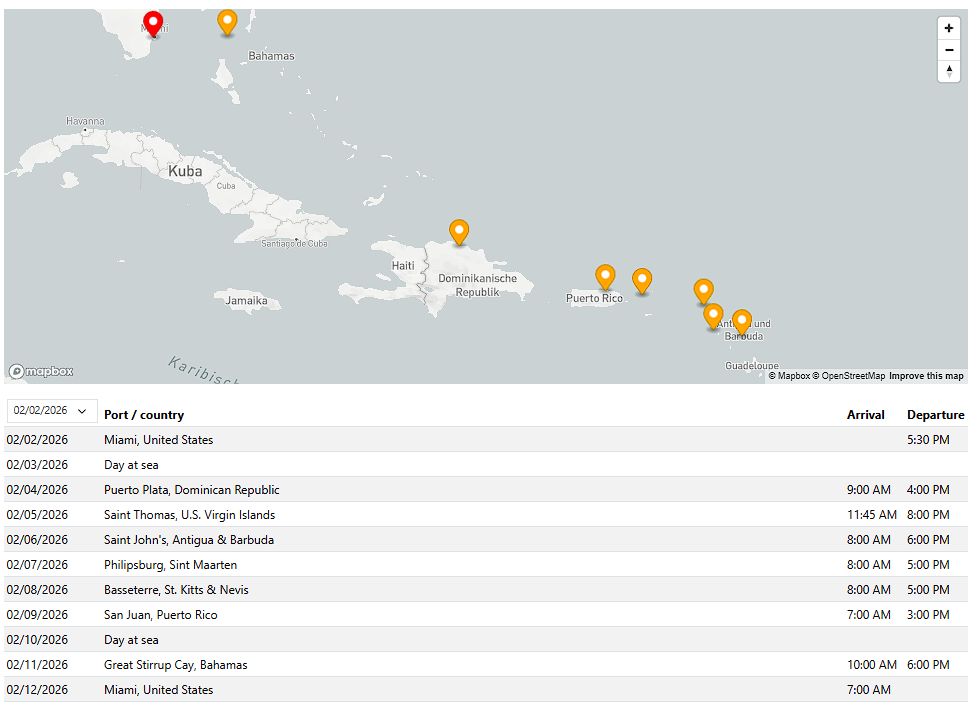This screenshot has width=976, height=703.
Task: Select the Great Stirrup Cay, Bahamas row
Action: tap(176, 665)
